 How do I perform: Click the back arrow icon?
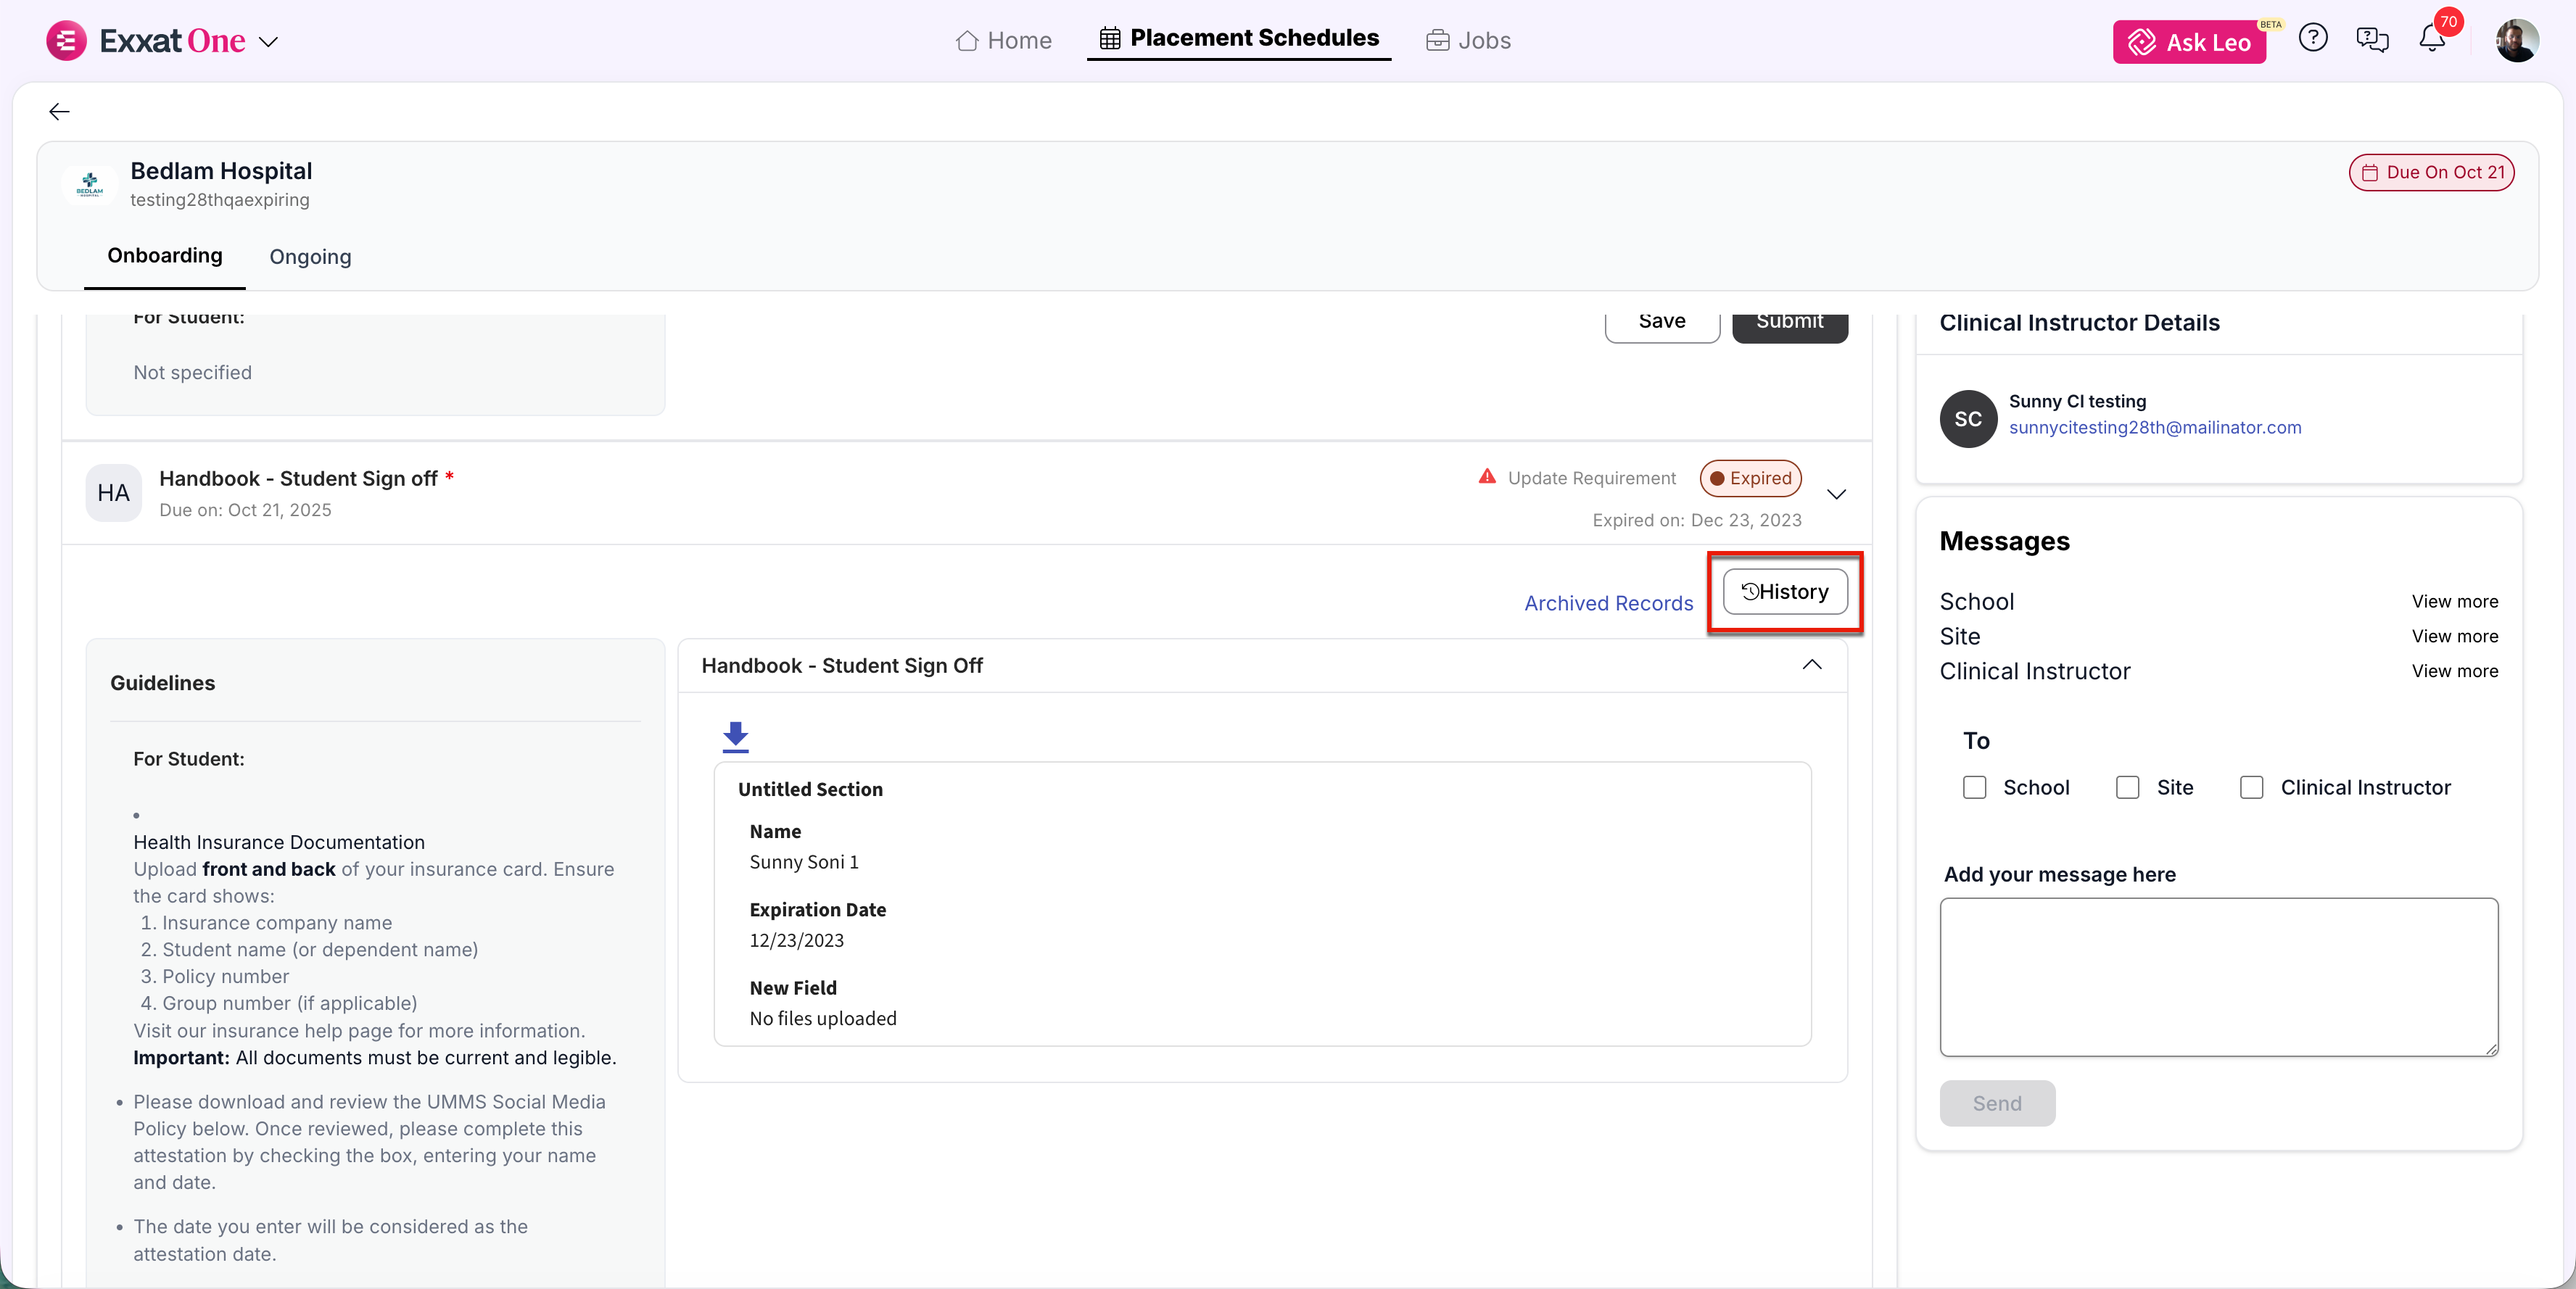pos(59,111)
